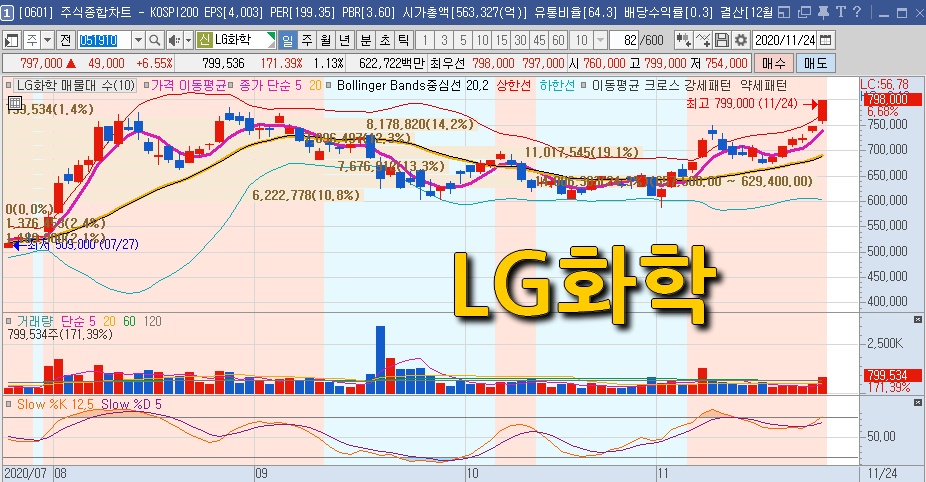The height and width of the screenshot is (482, 926).
Task: Edit the candle count field 82
Action: [x=625, y=40]
